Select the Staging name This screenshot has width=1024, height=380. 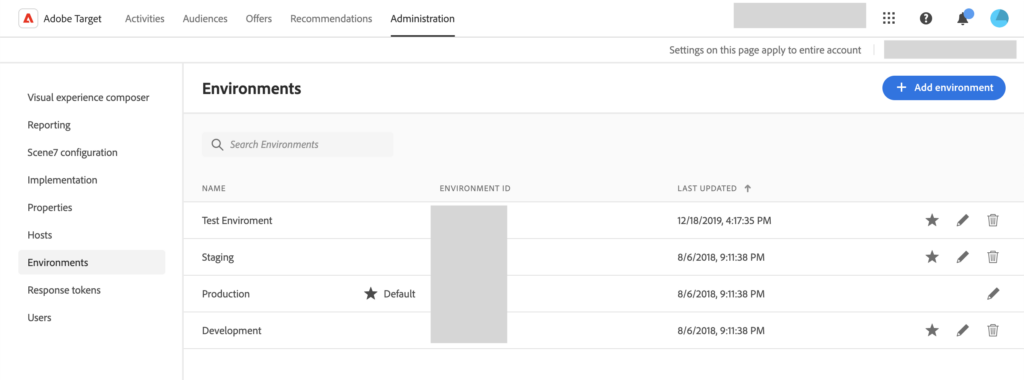click(218, 257)
